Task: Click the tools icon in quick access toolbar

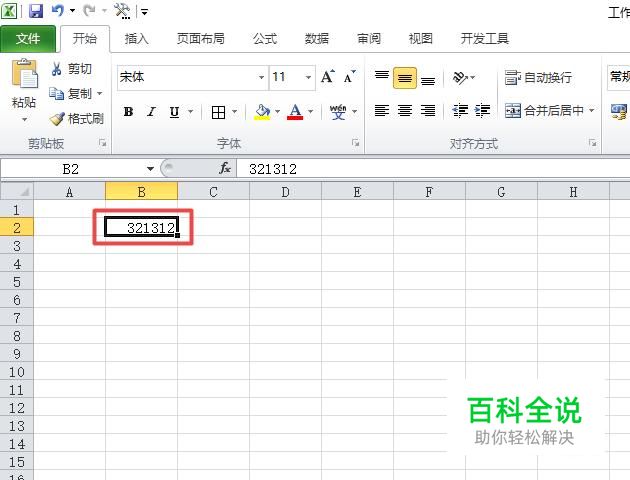Action: 122,11
